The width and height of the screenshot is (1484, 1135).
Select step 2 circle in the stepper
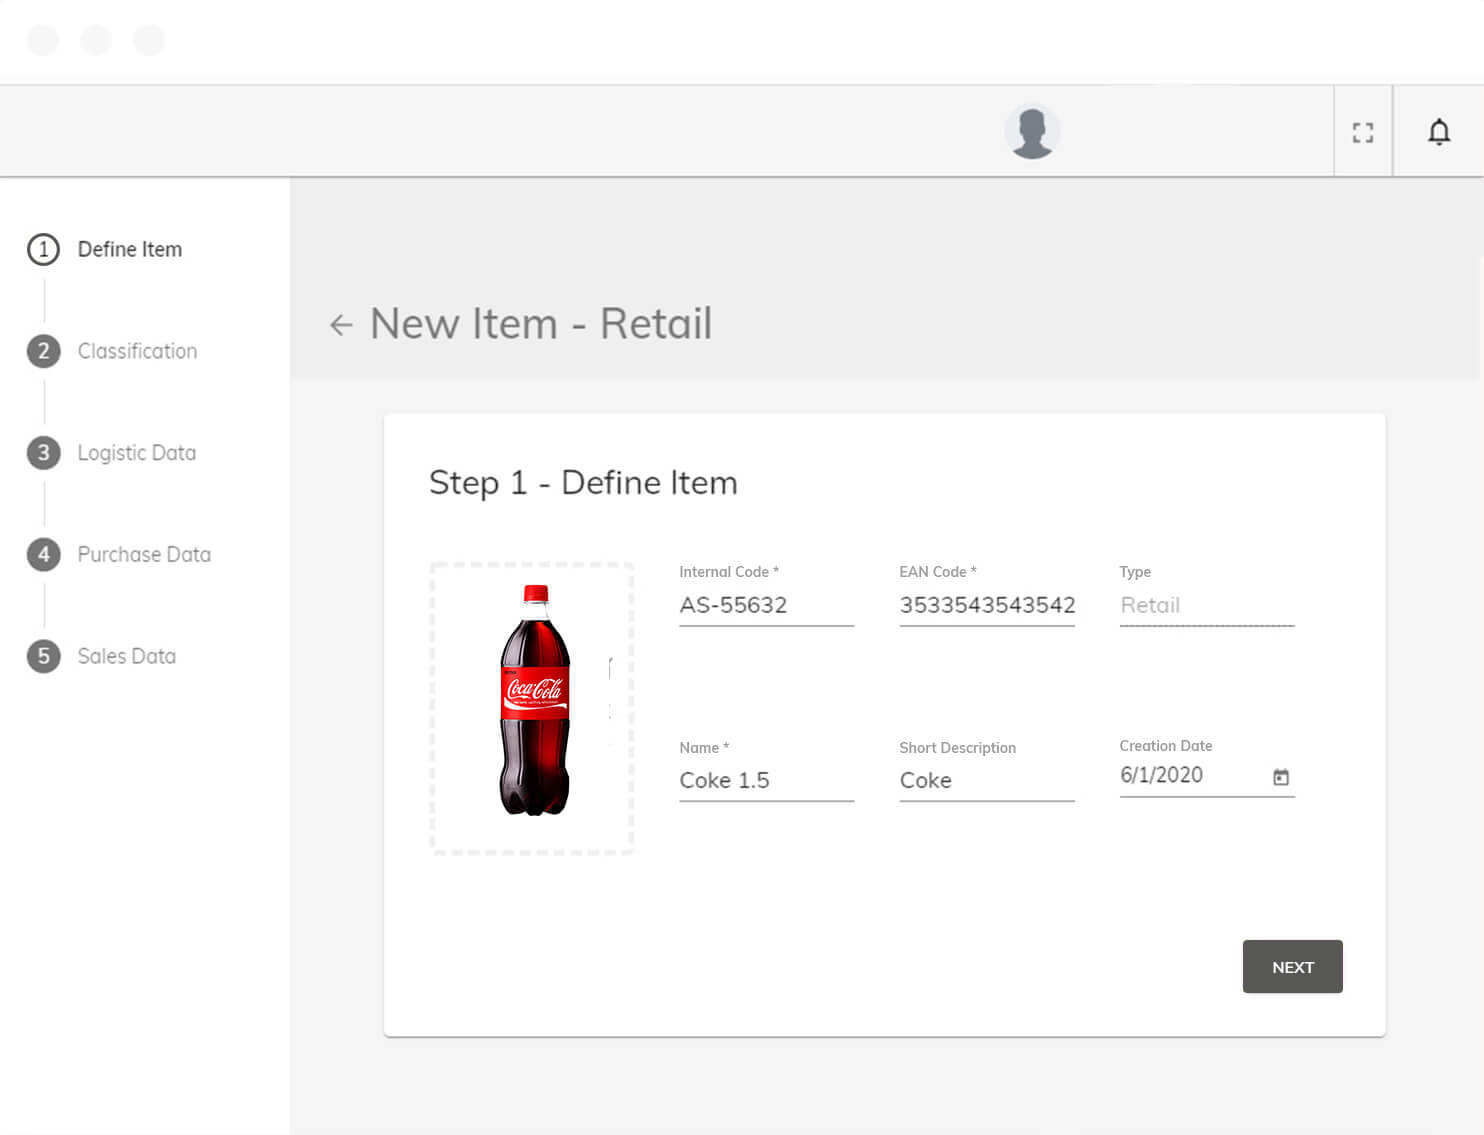(43, 351)
